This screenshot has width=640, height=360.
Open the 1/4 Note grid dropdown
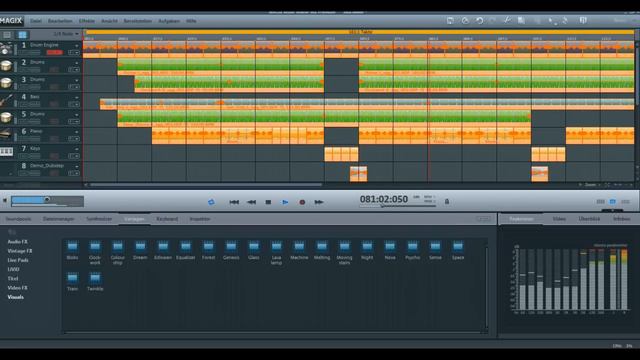click(66, 34)
